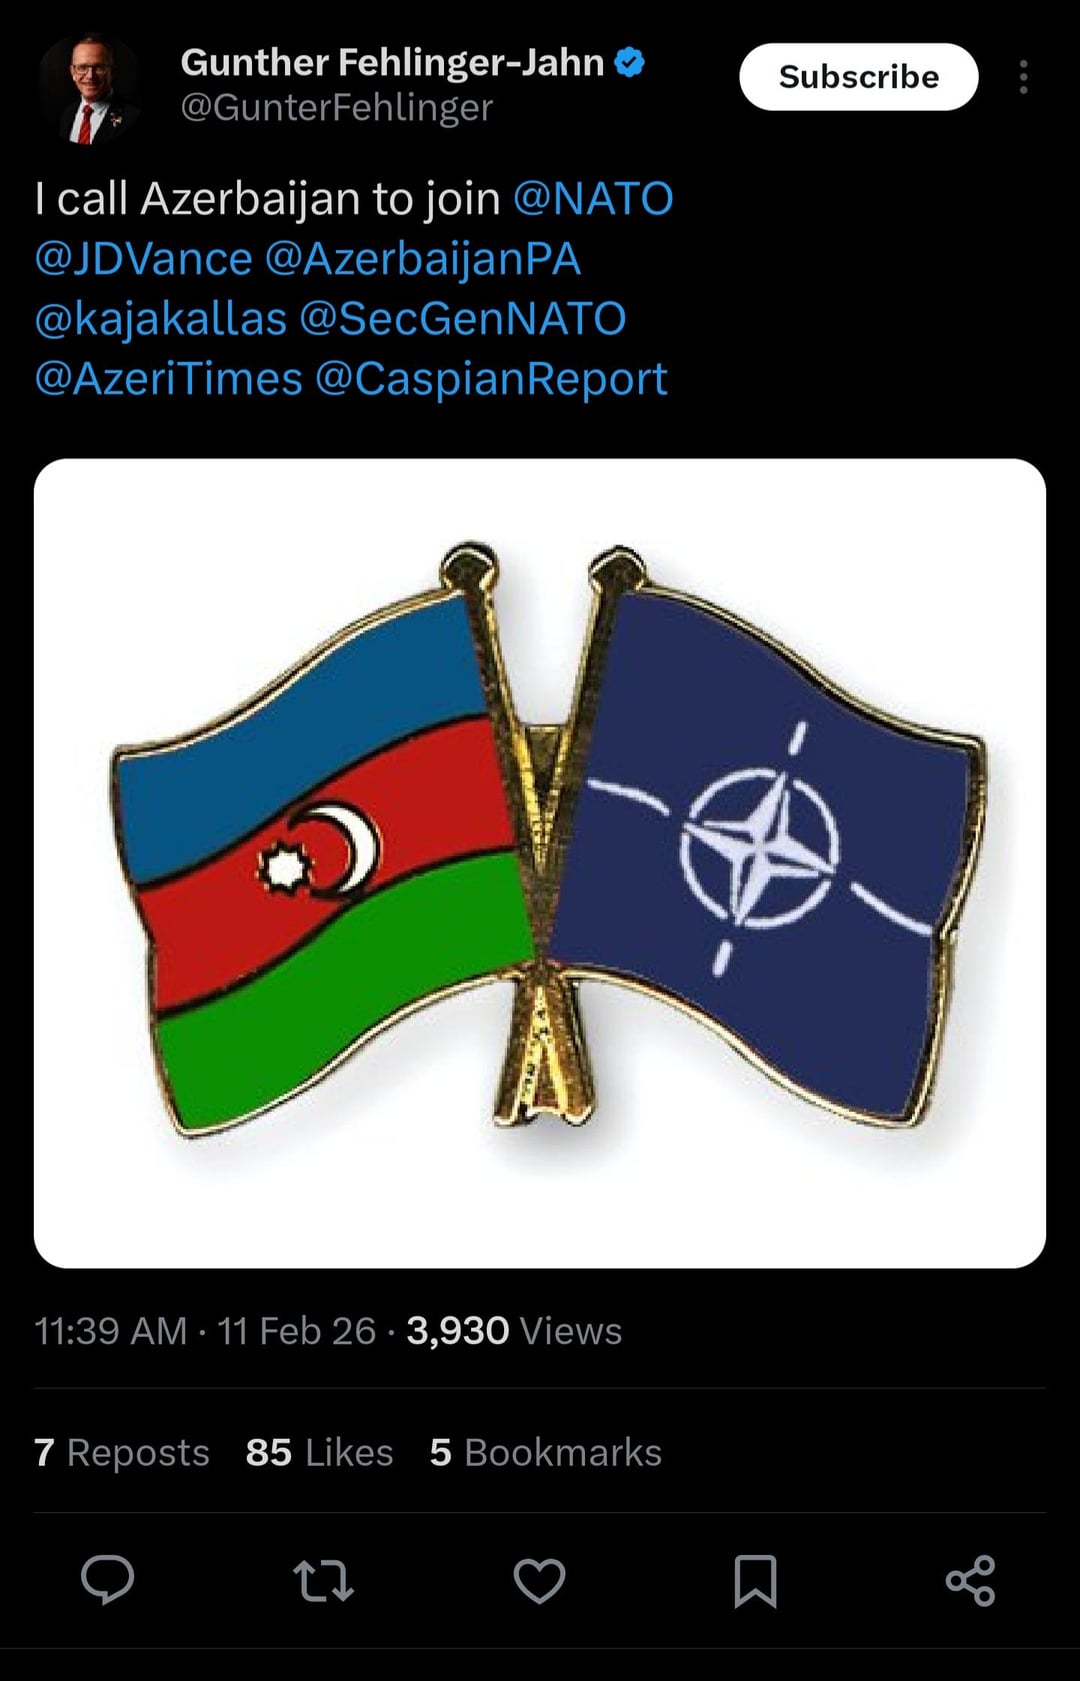Viewport: 1080px width, 1681px height.
Task: Open the reply comment icon
Action: pyautogui.click(x=107, y=1580)
